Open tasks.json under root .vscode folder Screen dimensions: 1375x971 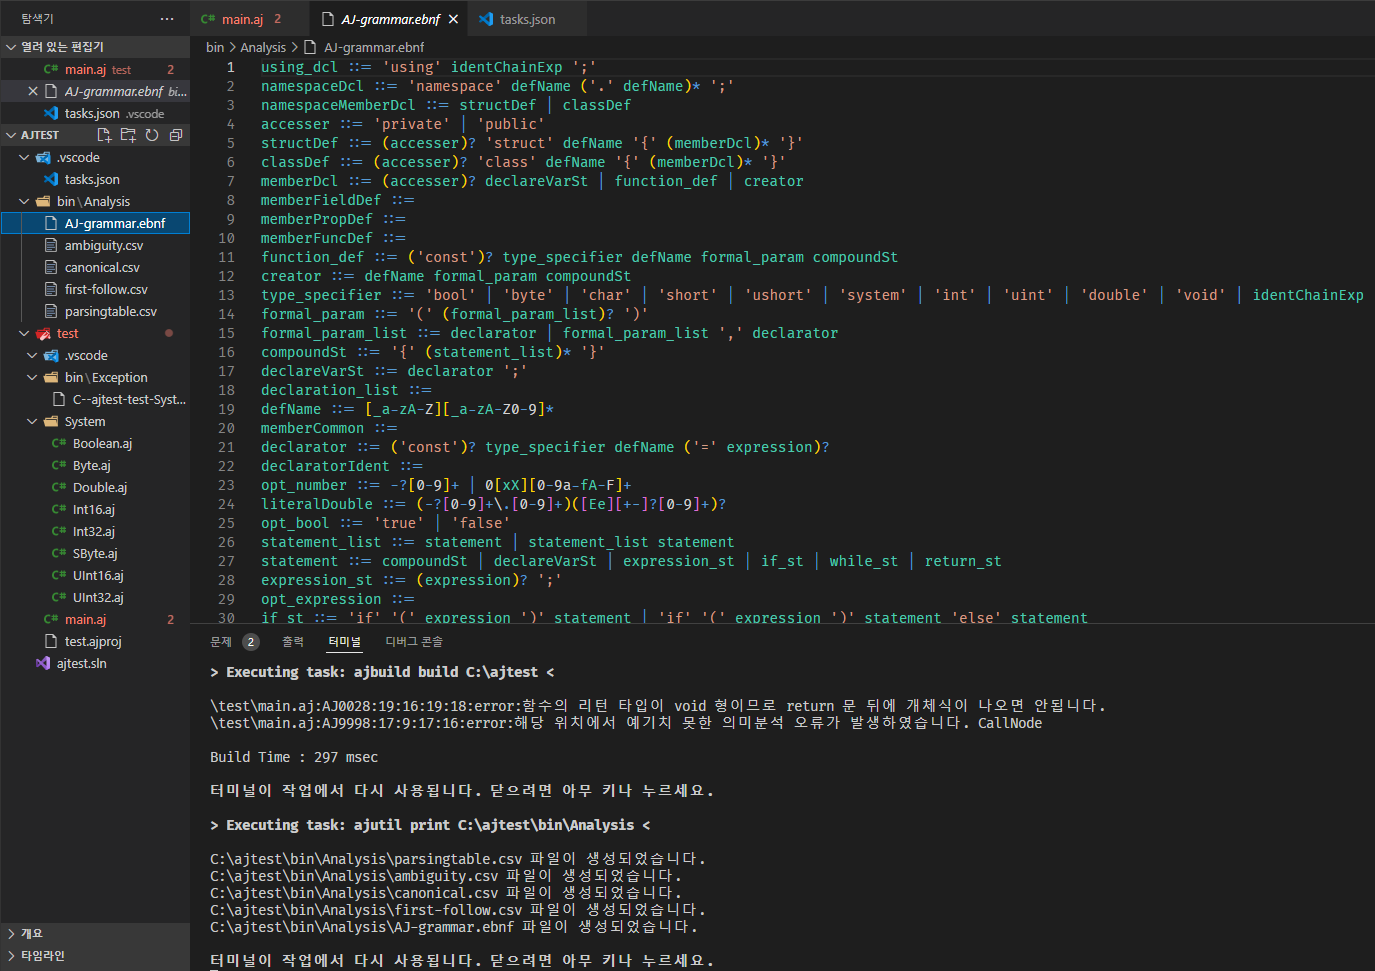tap(95, 179)
